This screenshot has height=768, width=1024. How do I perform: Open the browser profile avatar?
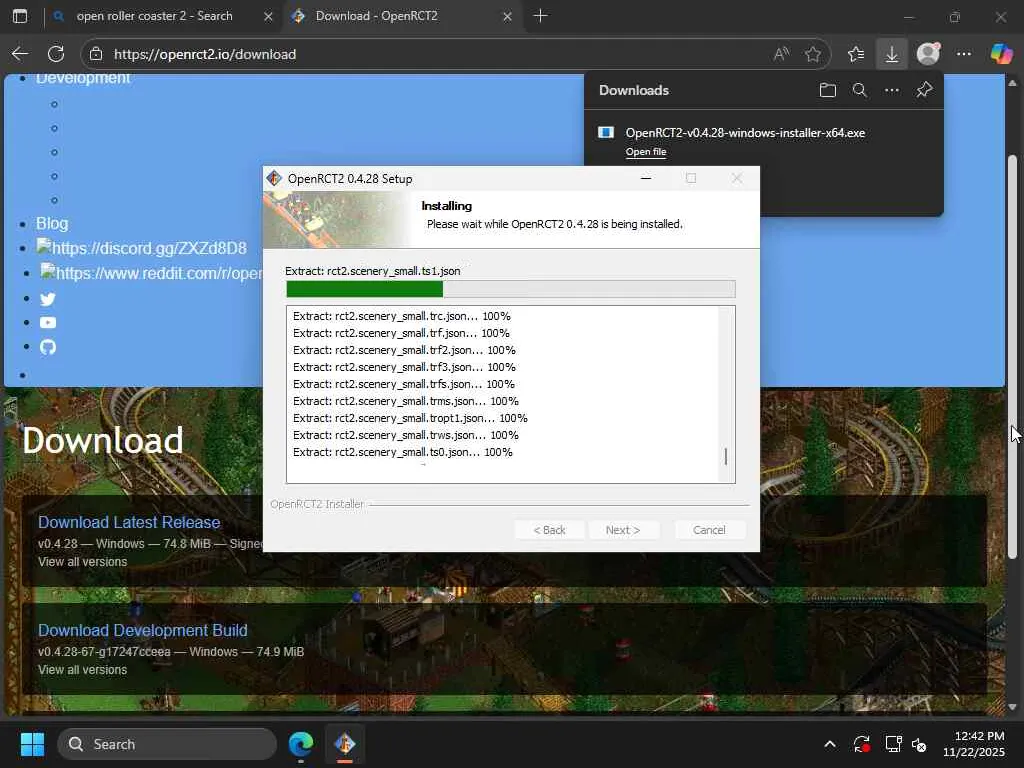click(928, 54)
